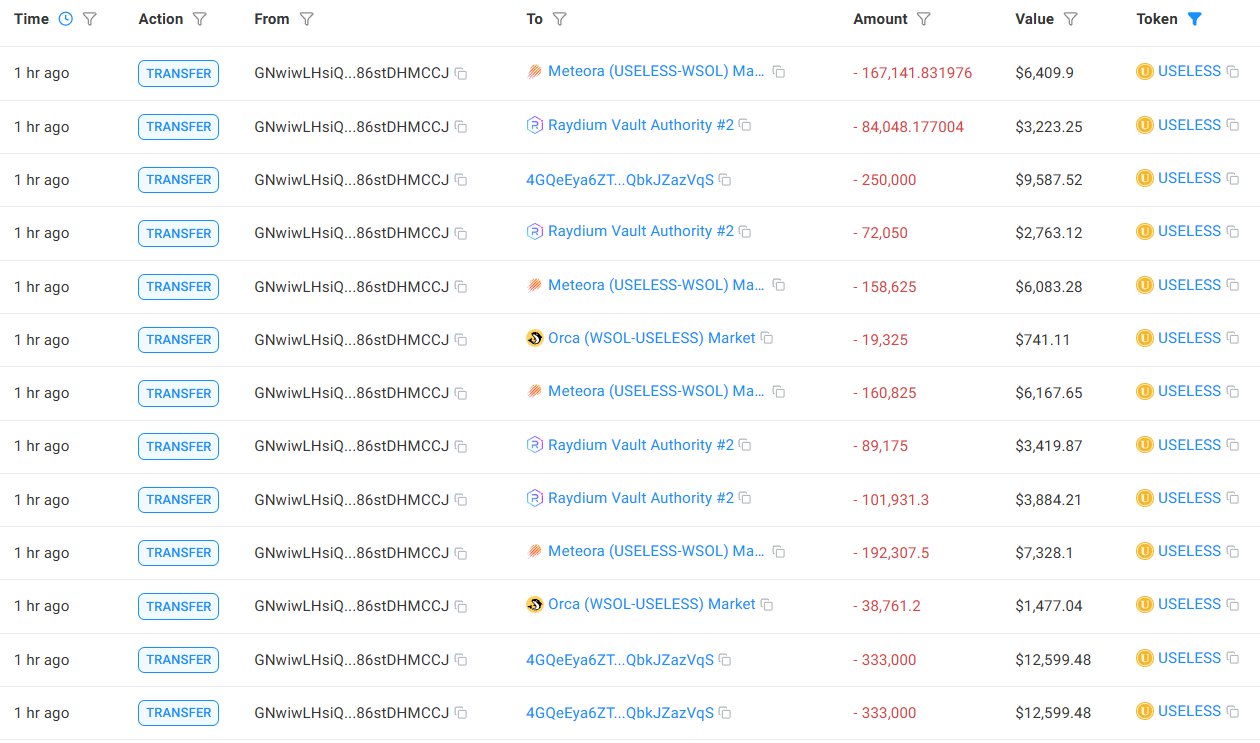The image size is (1260, 743).
Task: Select the value $7,328.1
Action: pyautogui.click(x=1045, y=553)
